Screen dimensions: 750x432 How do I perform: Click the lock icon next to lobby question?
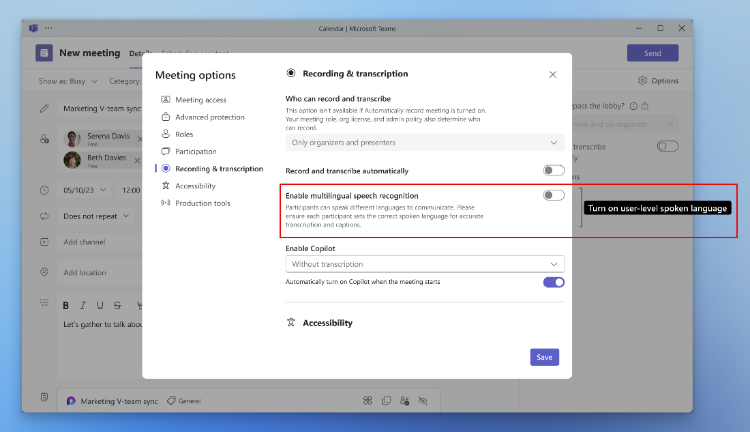pyautogui.click(x=645, y=106)
